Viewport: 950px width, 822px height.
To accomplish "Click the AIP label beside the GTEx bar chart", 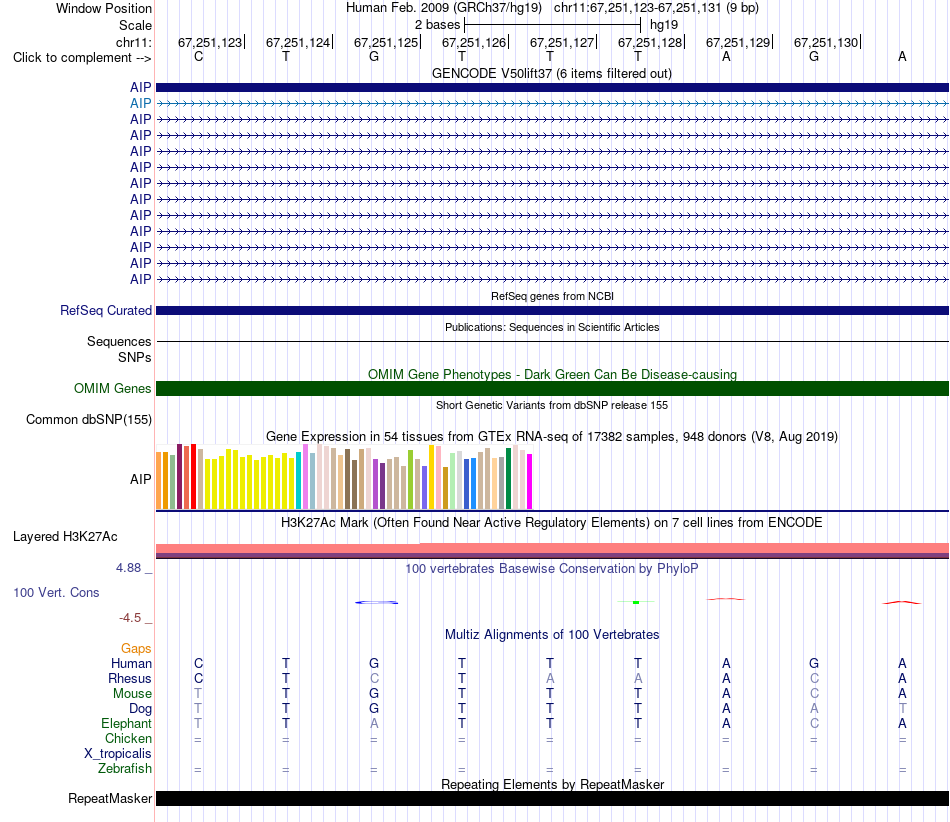I will coord(141,479).
